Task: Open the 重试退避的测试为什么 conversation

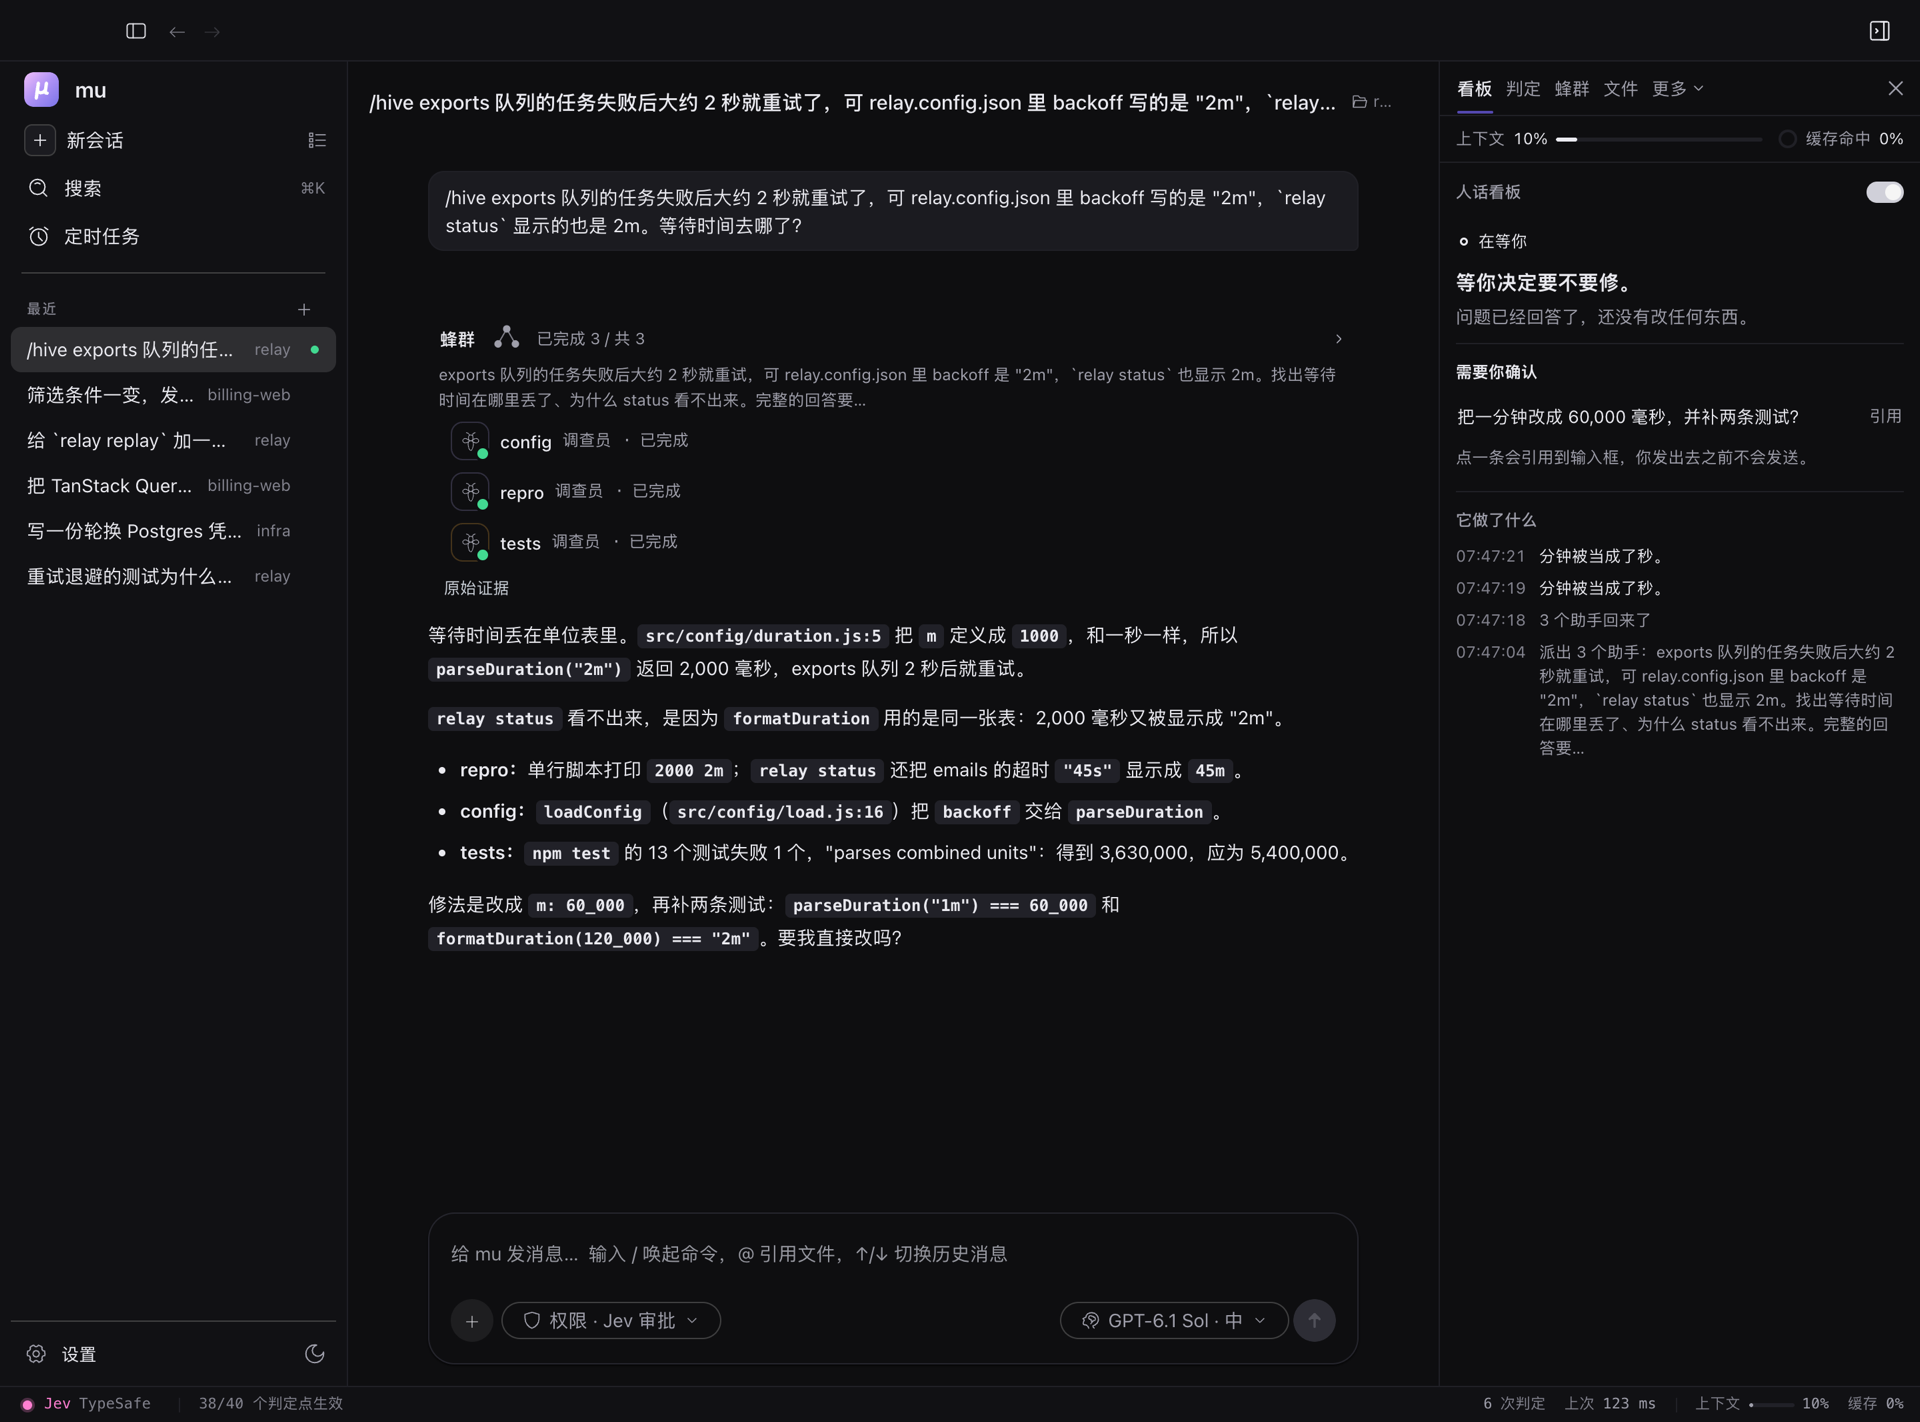Action: [x=173, y=576]
